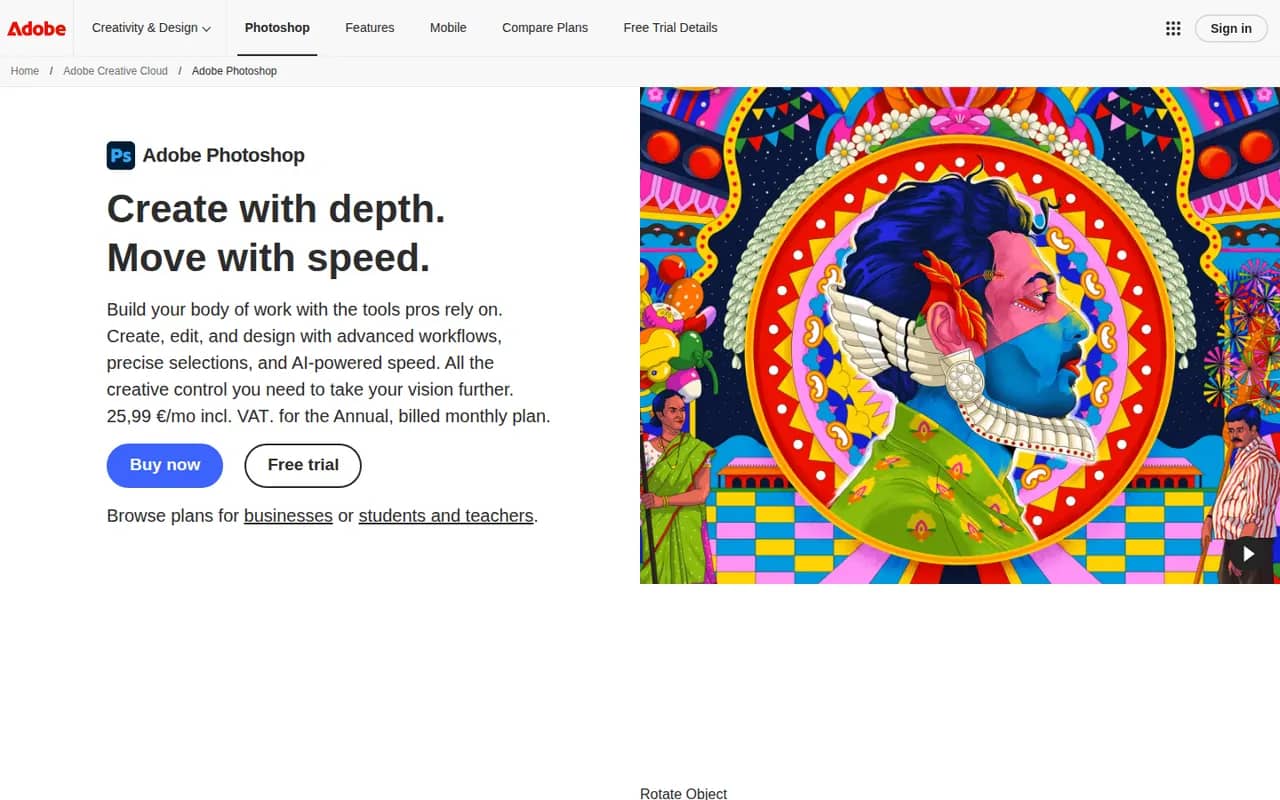Click the Sign in button
The height and width of the screenshot is (800, 1280).
pos(1231,28)
